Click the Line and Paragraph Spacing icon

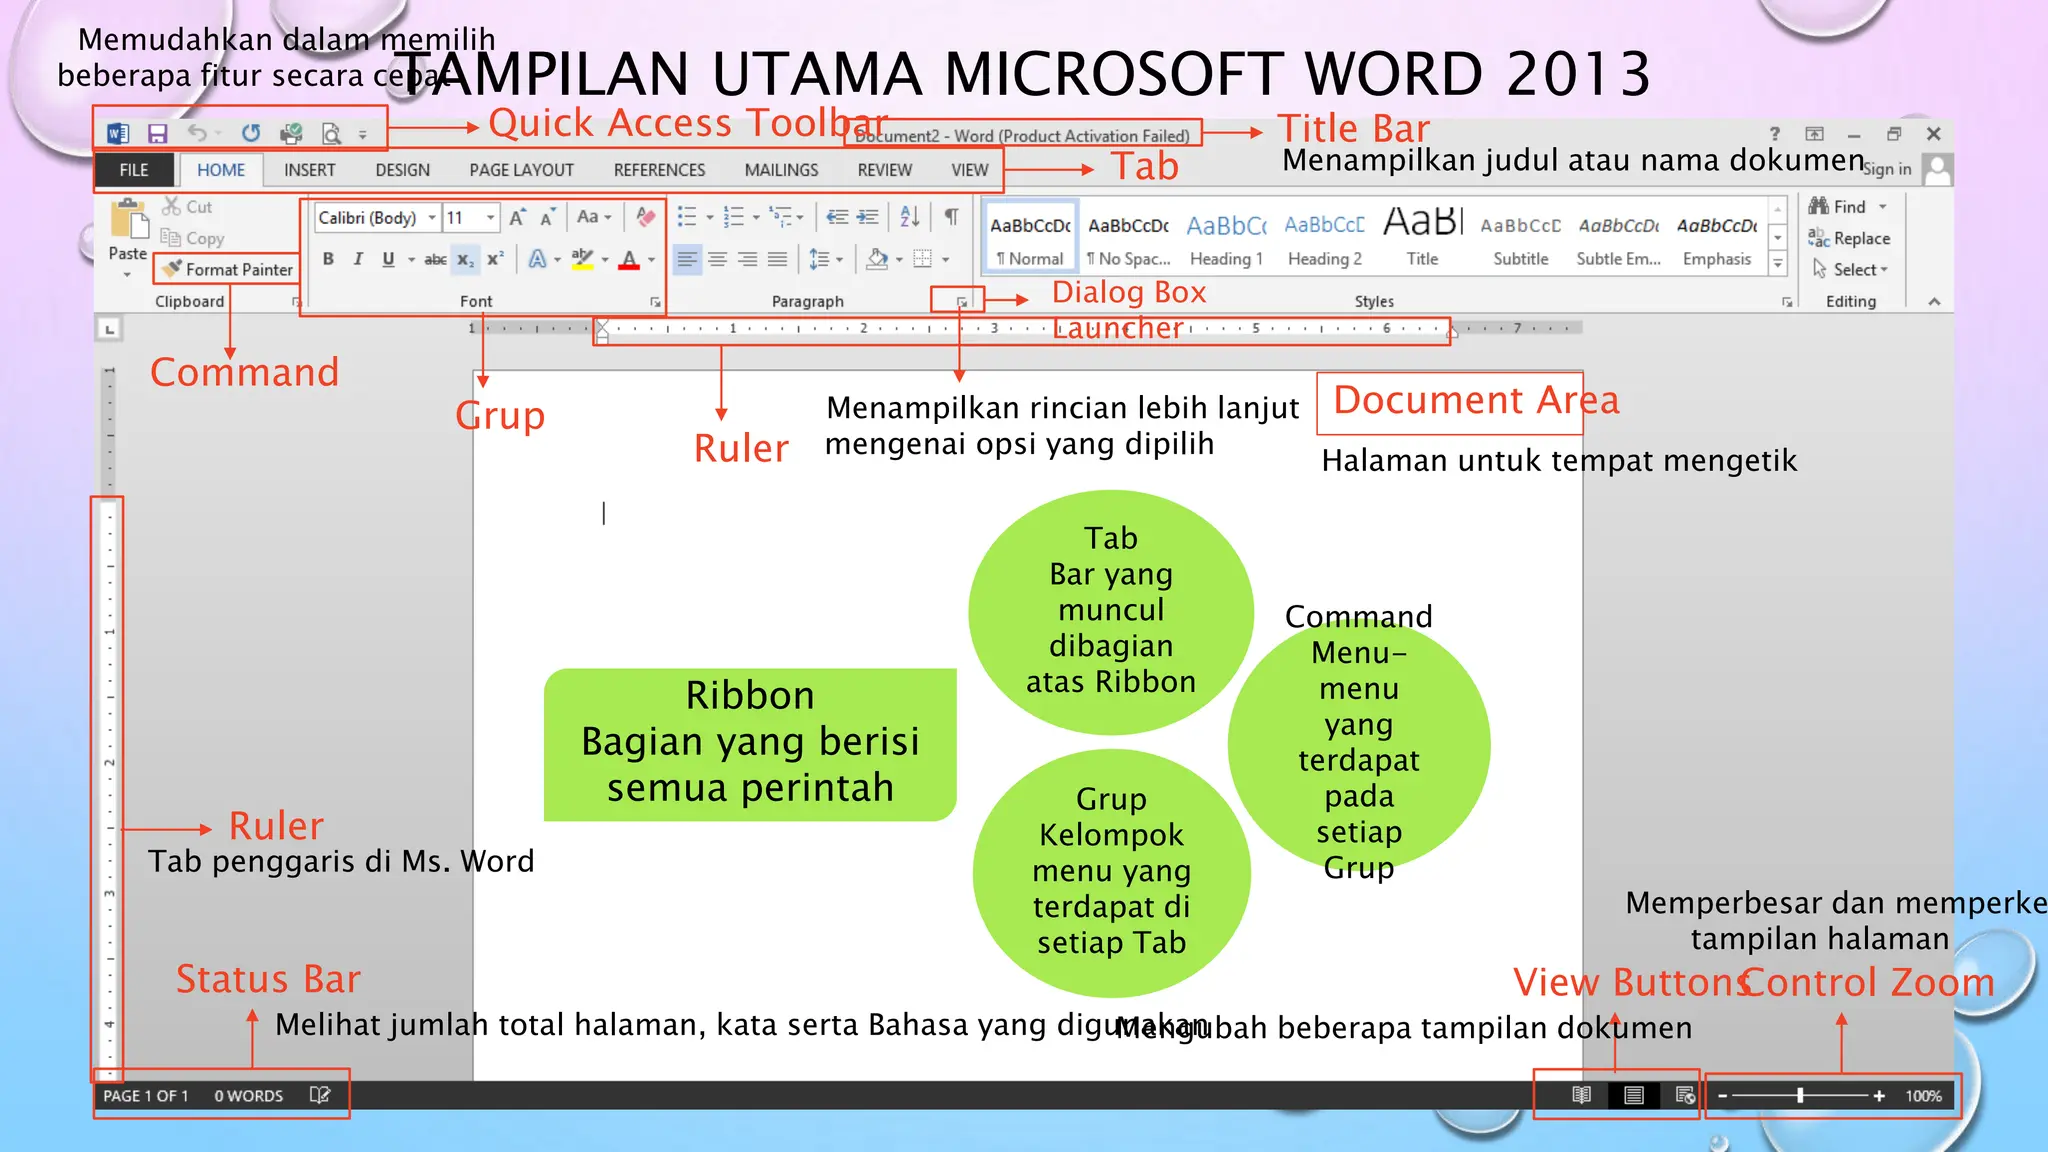(819, 260)
